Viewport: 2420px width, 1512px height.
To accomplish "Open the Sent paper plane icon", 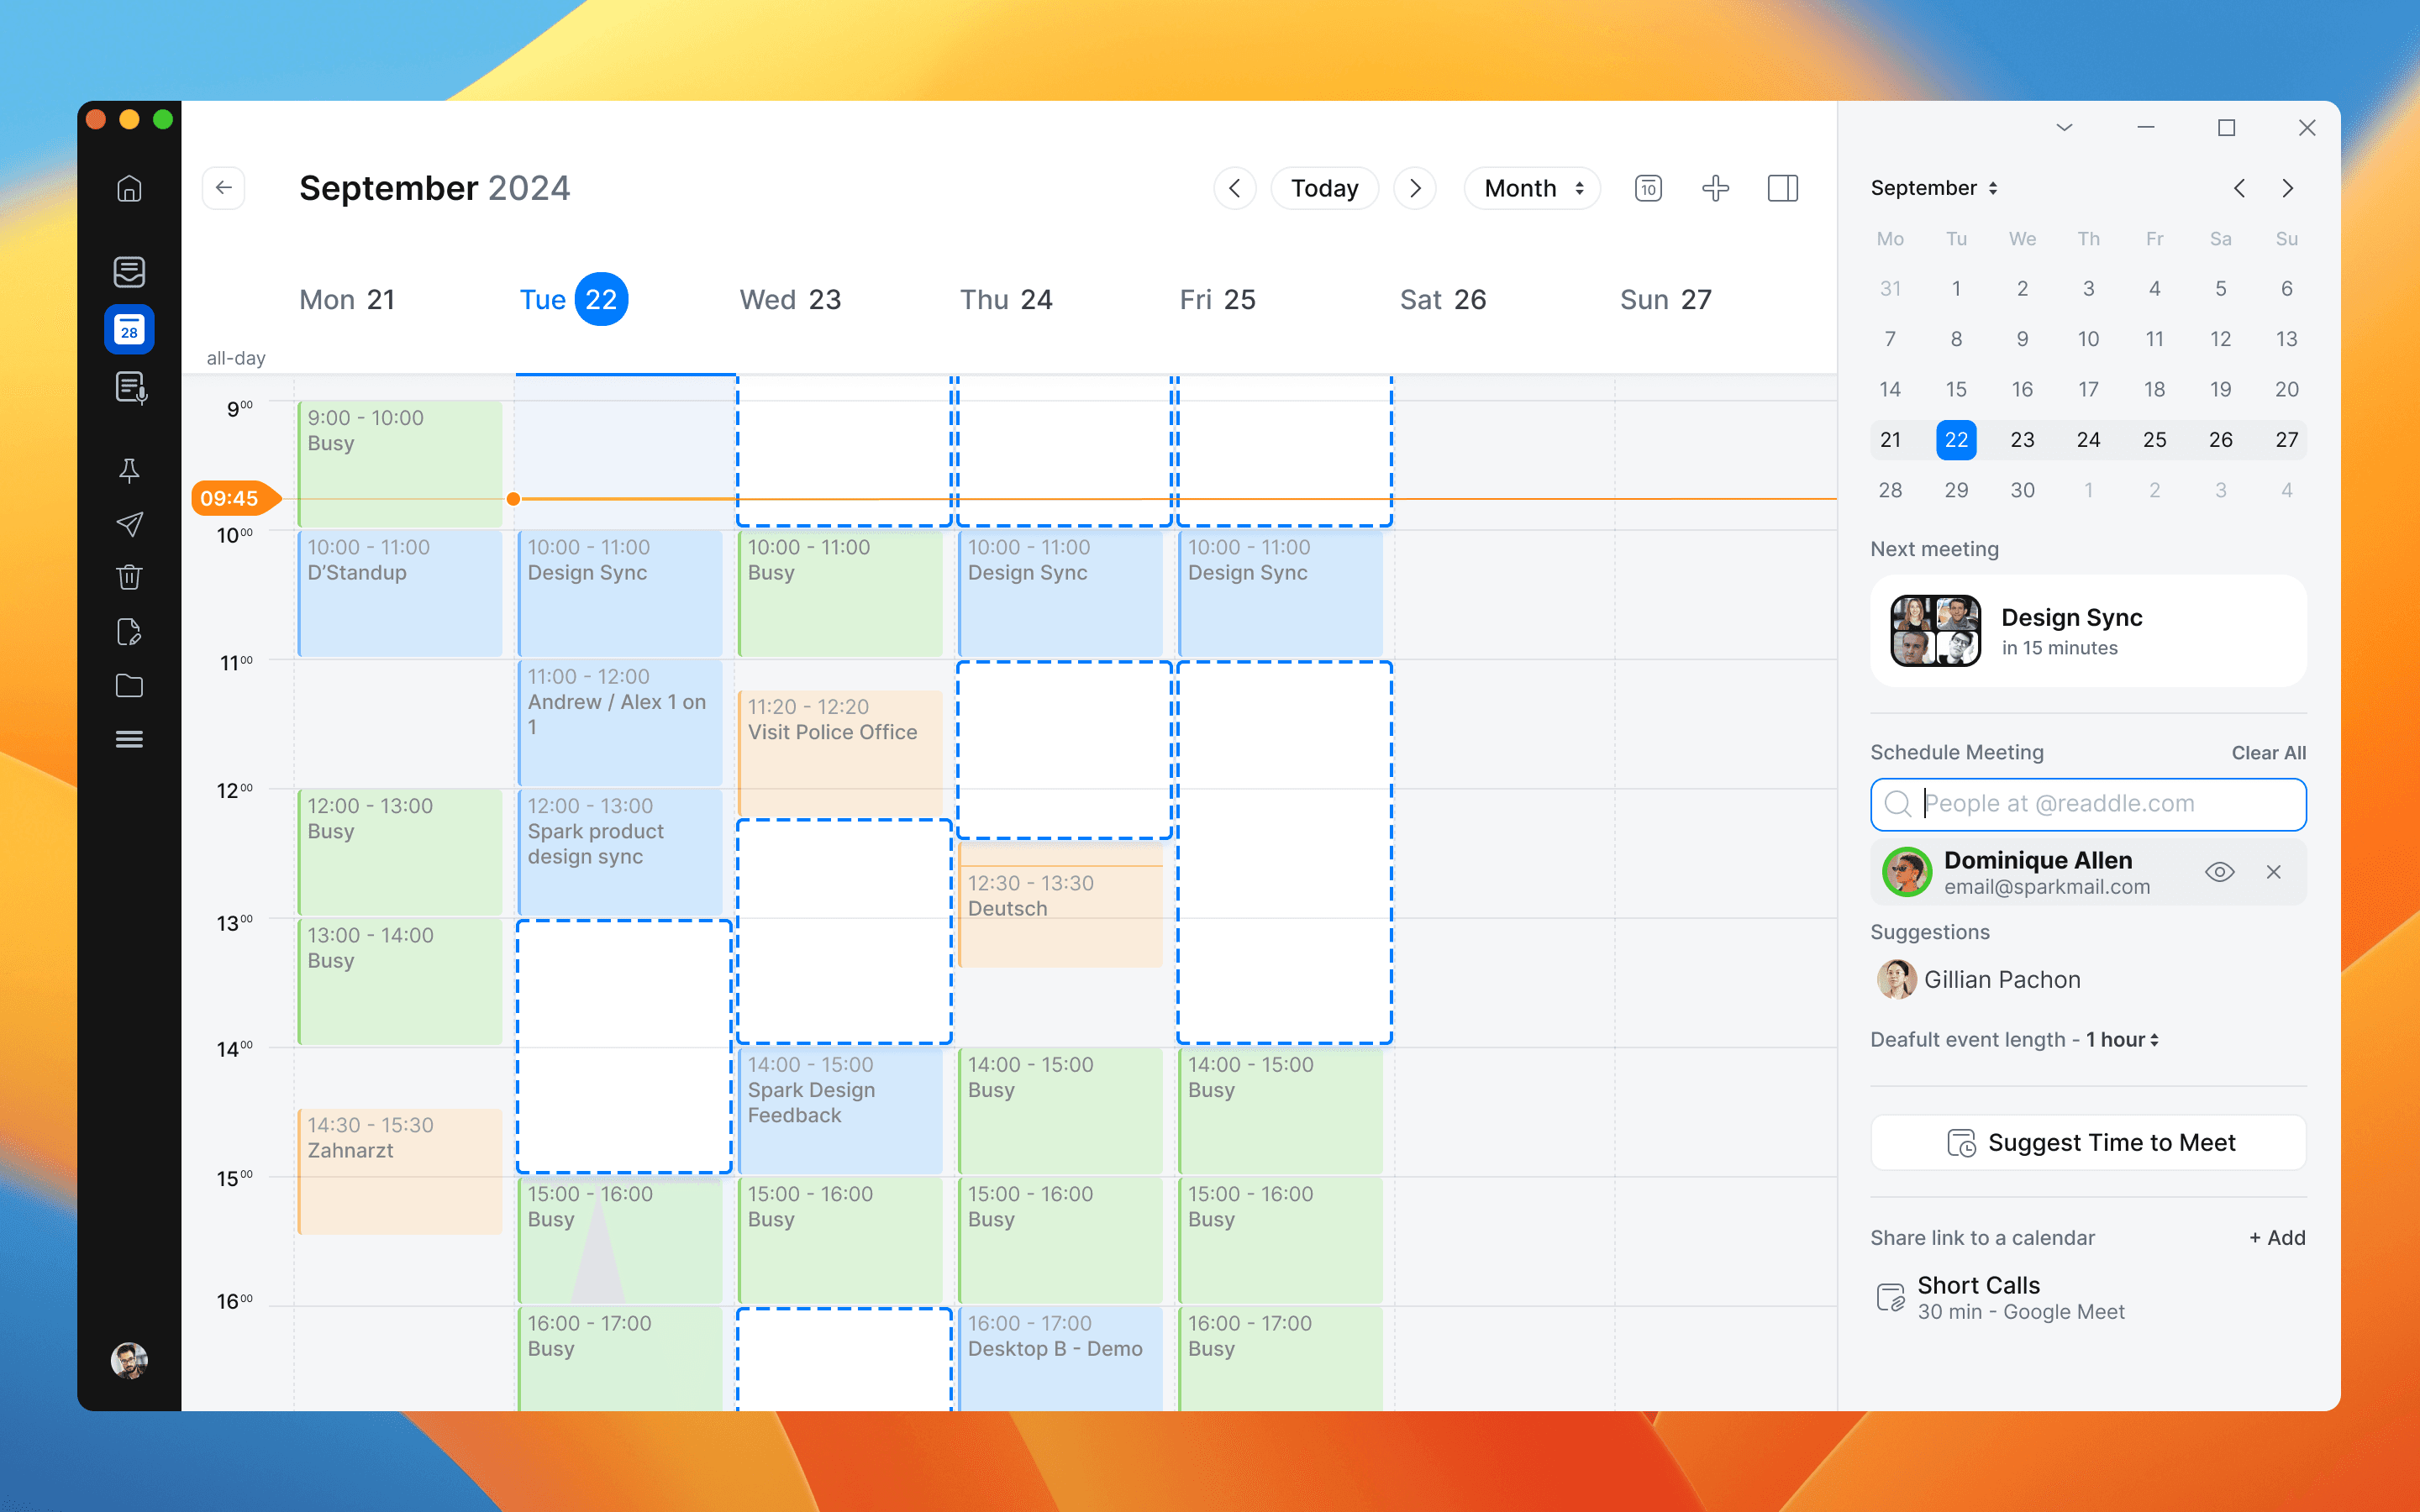I will (129, 524).
